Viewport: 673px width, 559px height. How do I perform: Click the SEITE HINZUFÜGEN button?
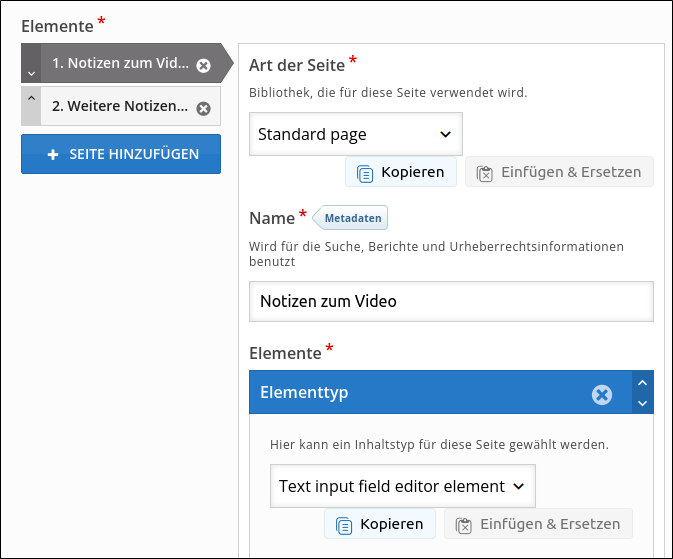(x=121, y=154)
